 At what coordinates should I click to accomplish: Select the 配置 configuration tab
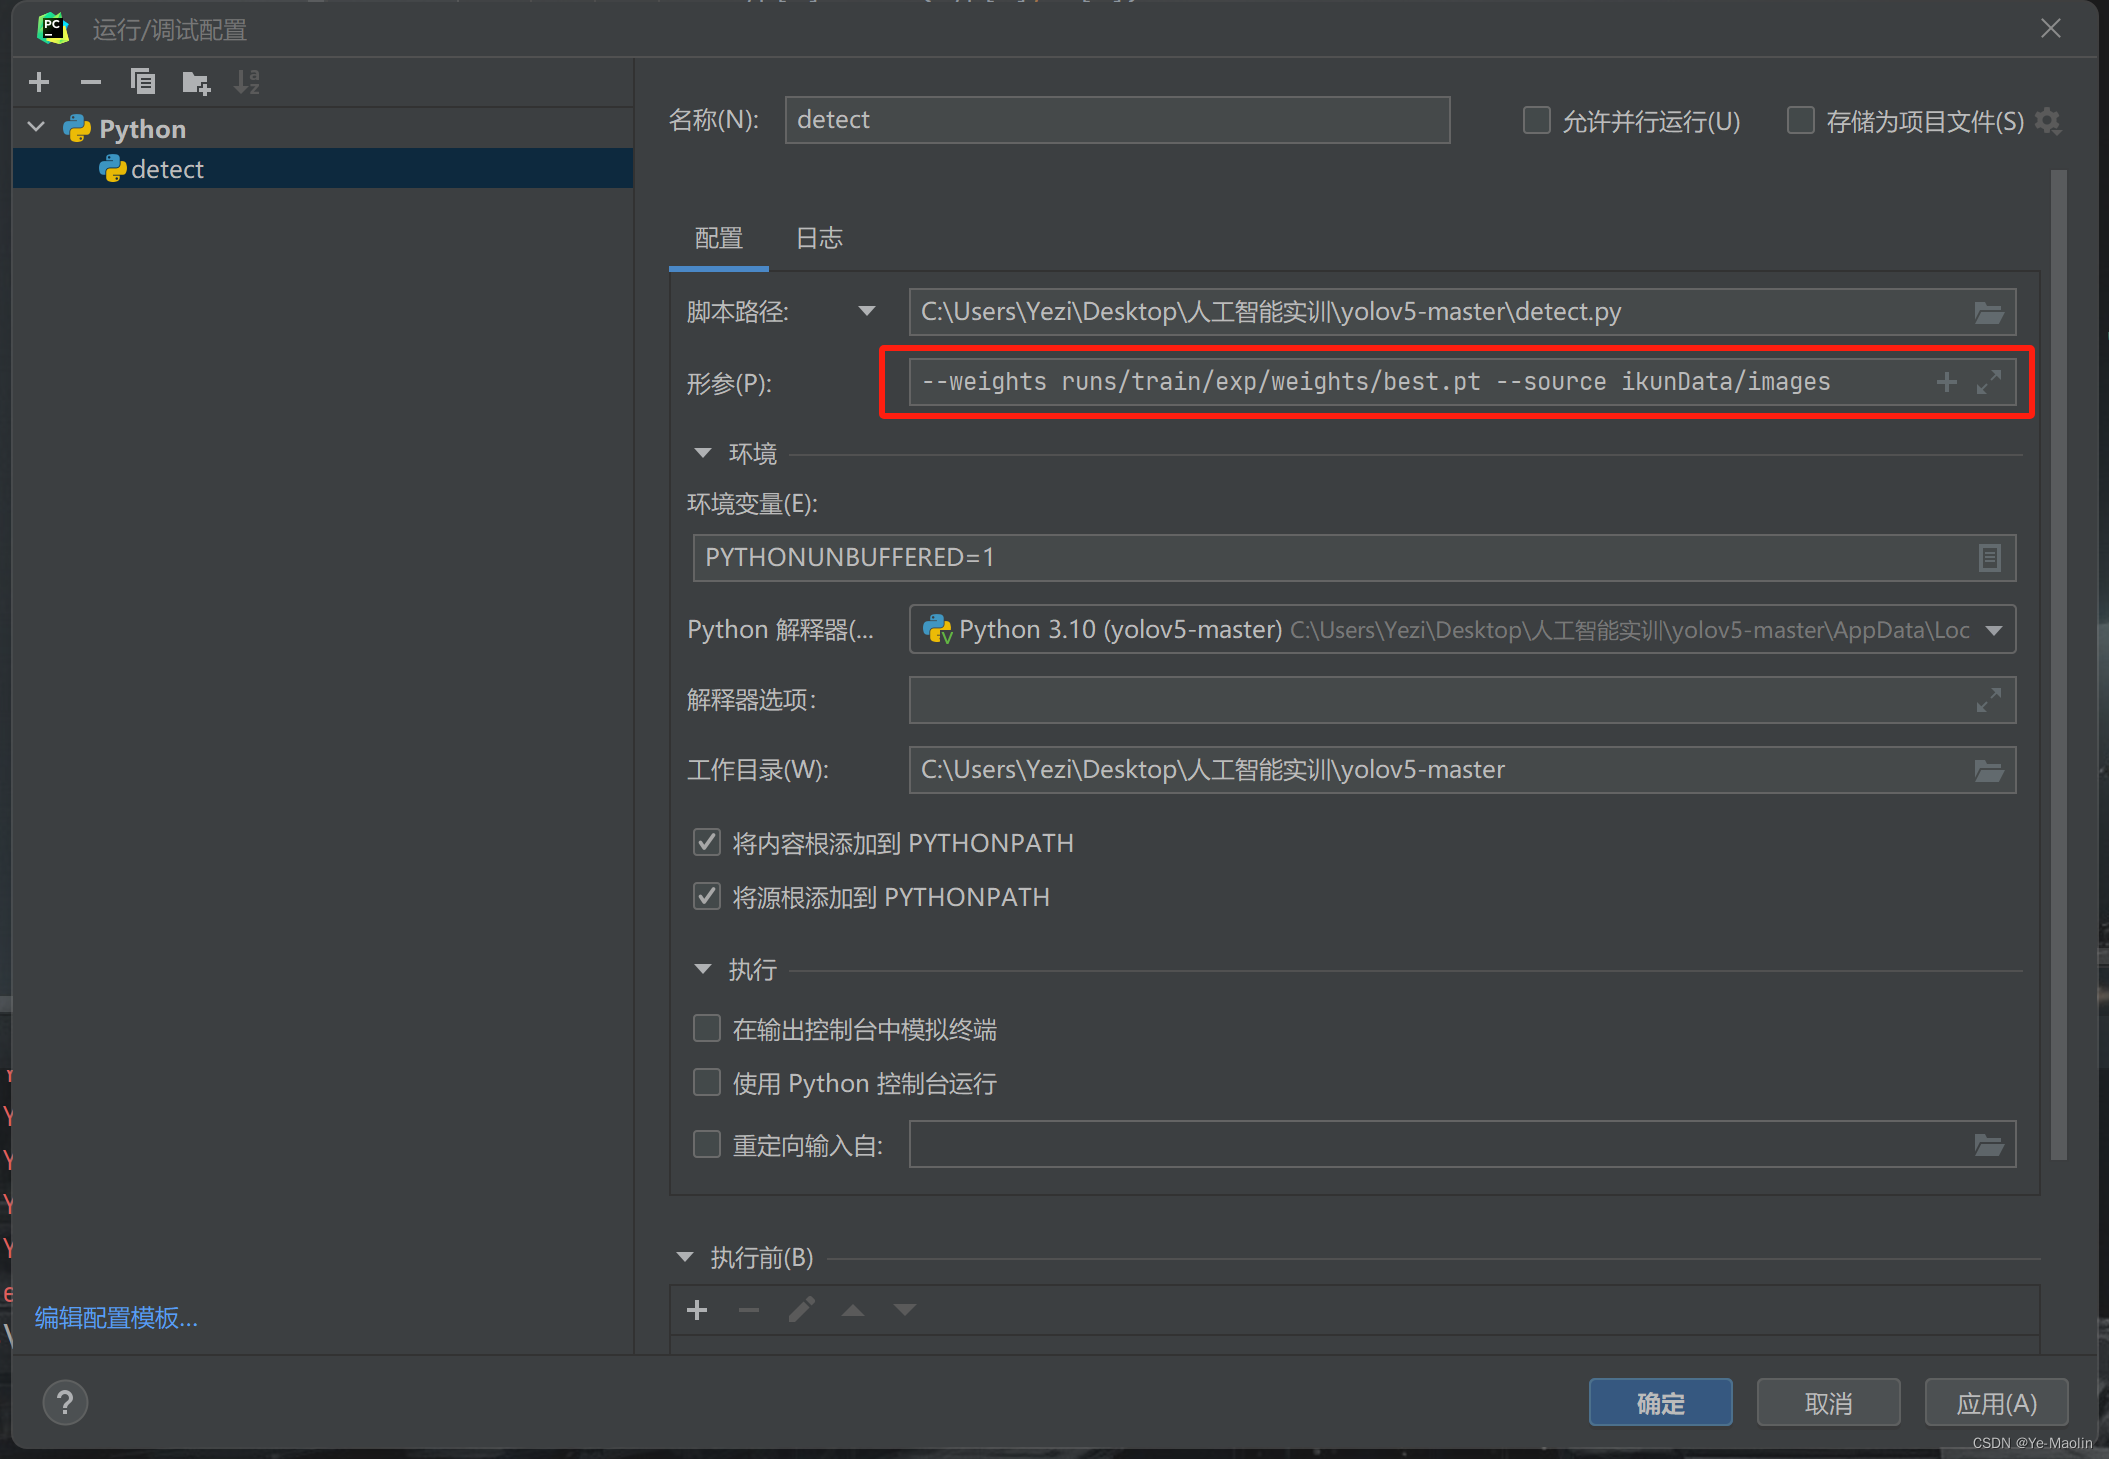point(718,239)
